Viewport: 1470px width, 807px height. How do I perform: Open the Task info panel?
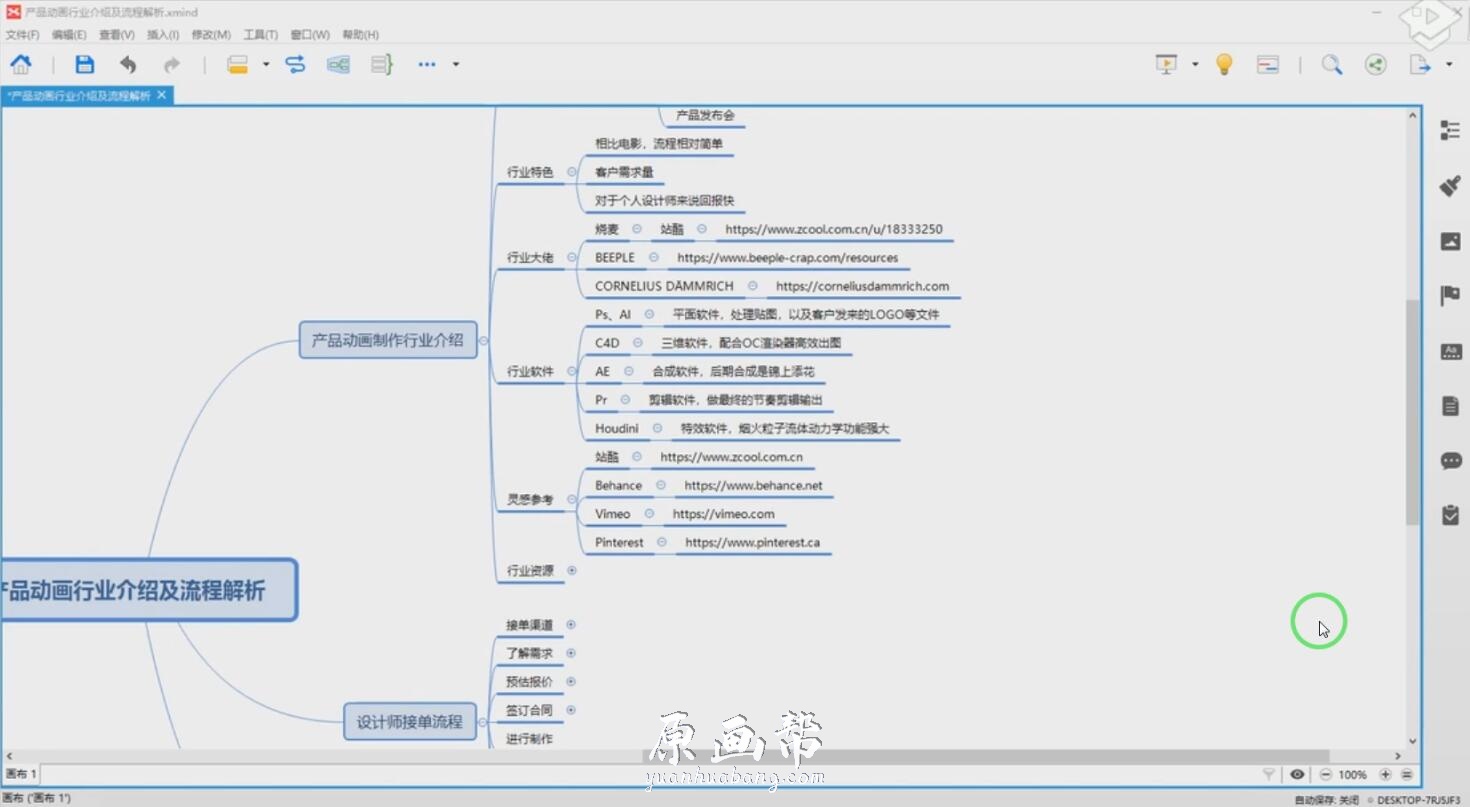pyautogui.click(x=1450, y=515)
